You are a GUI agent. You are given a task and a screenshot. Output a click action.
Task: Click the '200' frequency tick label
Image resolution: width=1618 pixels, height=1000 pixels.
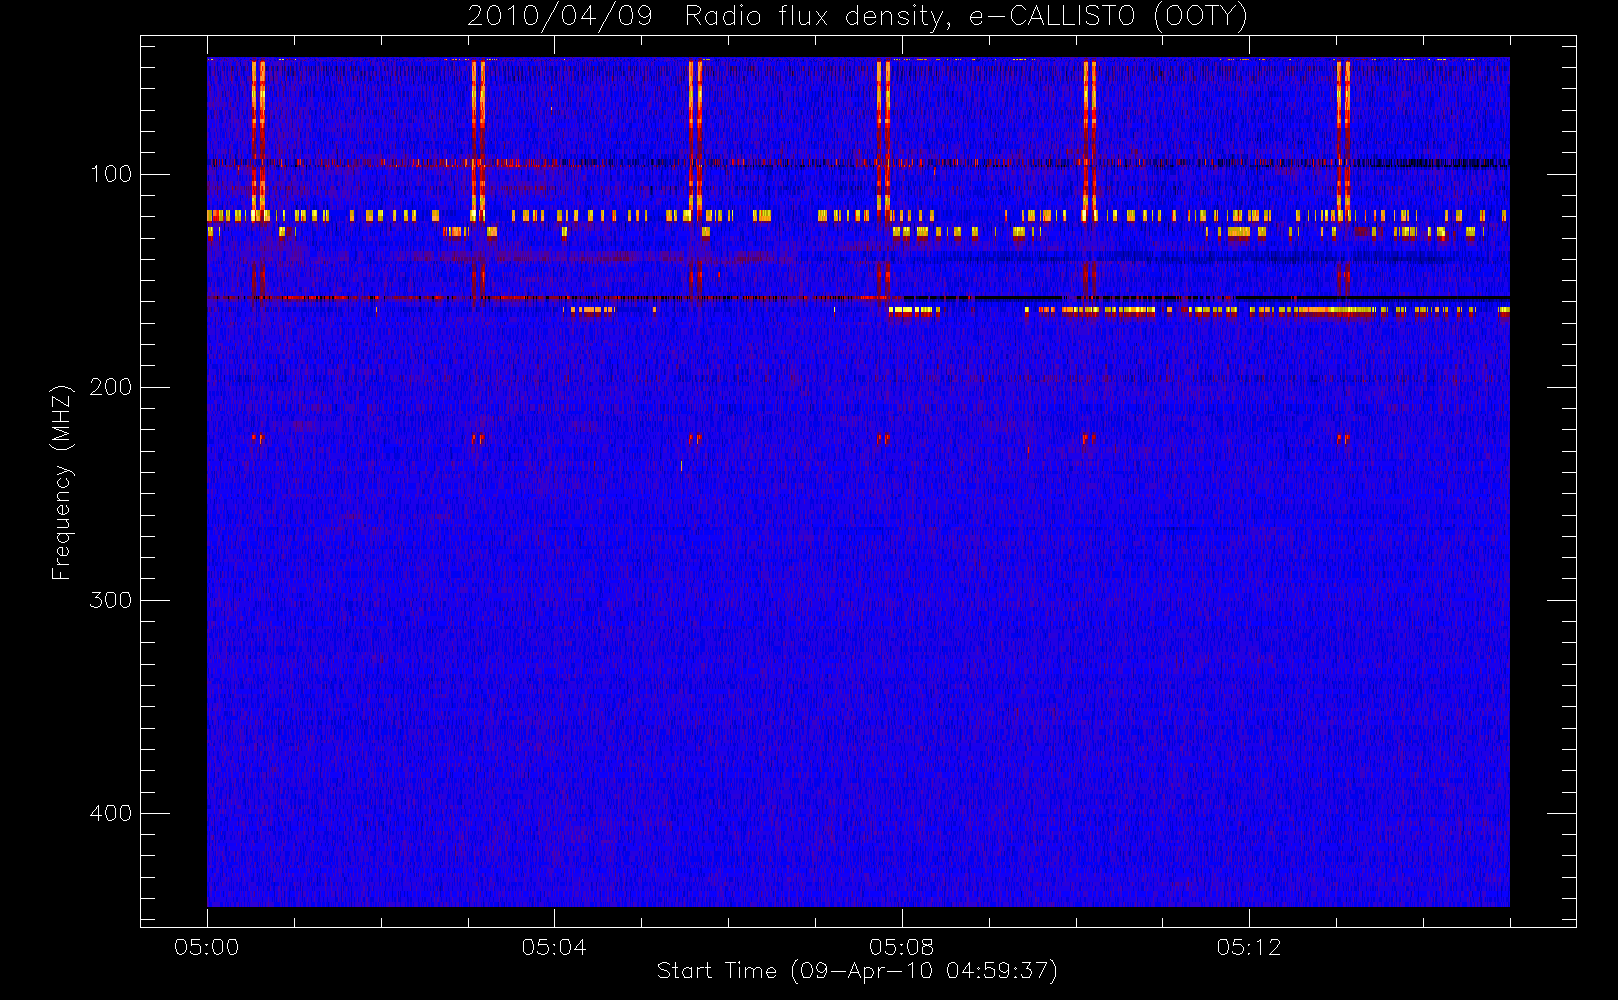[111, 387]
